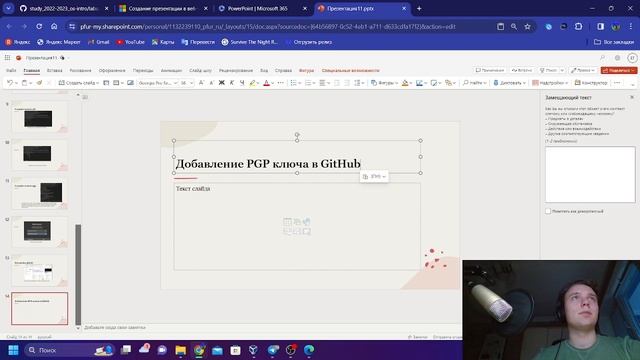Click the Undo arrow icon

click(9, 83)
